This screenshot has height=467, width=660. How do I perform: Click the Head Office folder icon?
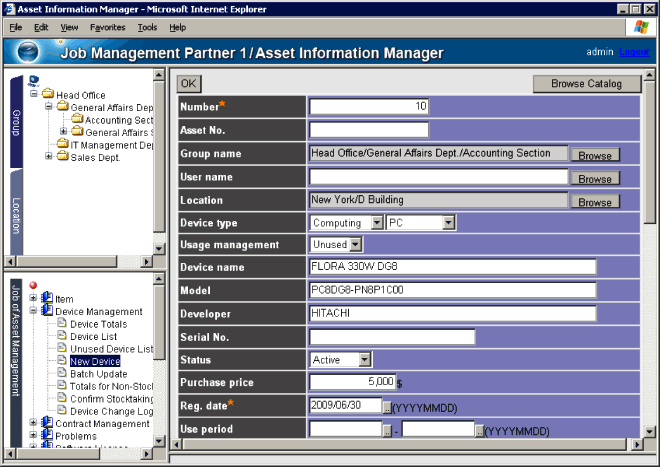click(47, 95)
